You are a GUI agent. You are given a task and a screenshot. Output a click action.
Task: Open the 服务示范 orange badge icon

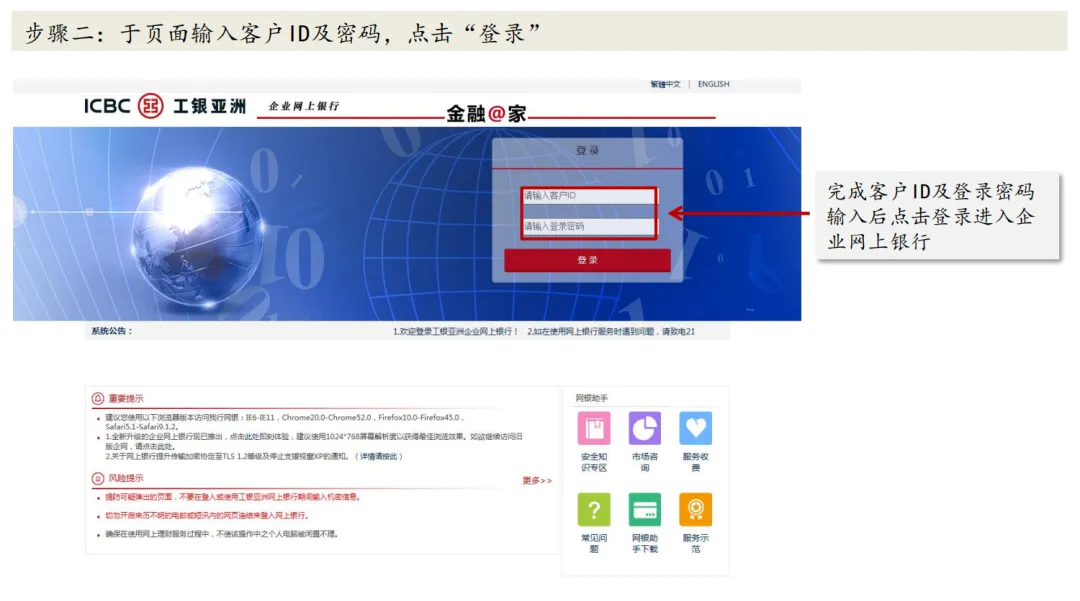[695, 509]
